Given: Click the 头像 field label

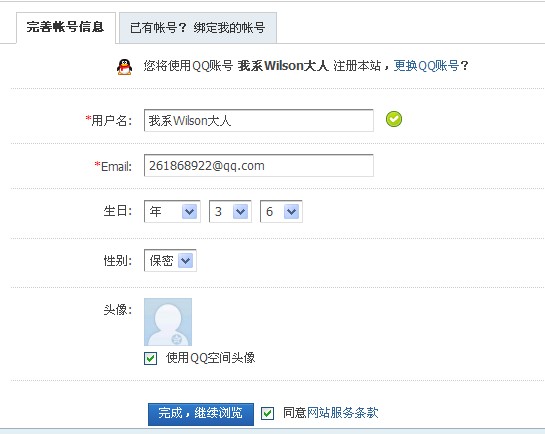Looking at the screenshot, I should (118, 310).
